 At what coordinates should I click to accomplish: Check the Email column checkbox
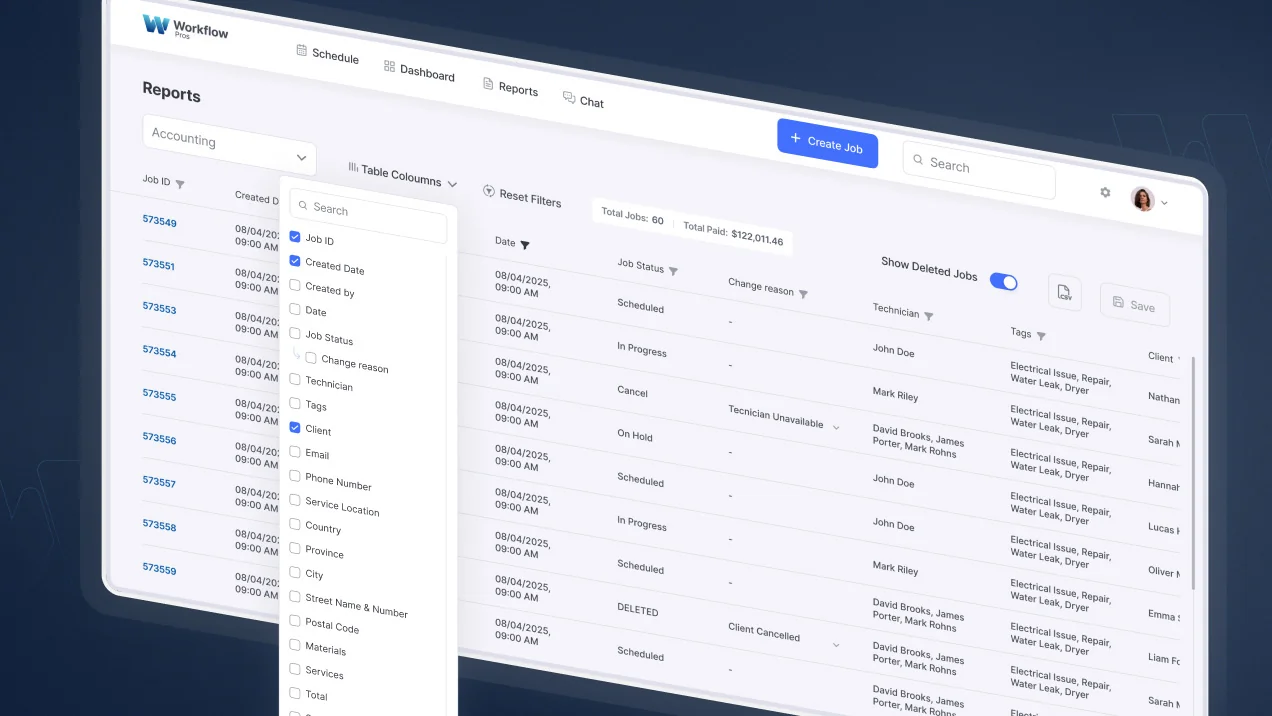click(x=295, y=452)
